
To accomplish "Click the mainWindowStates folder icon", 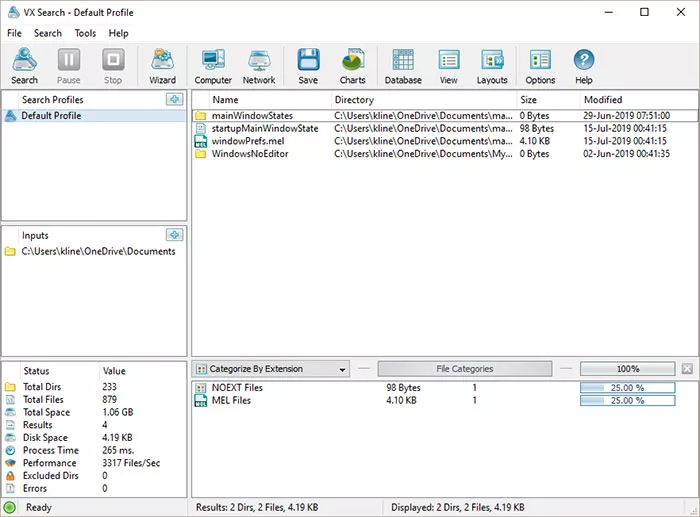I will [x=201, y=116].
